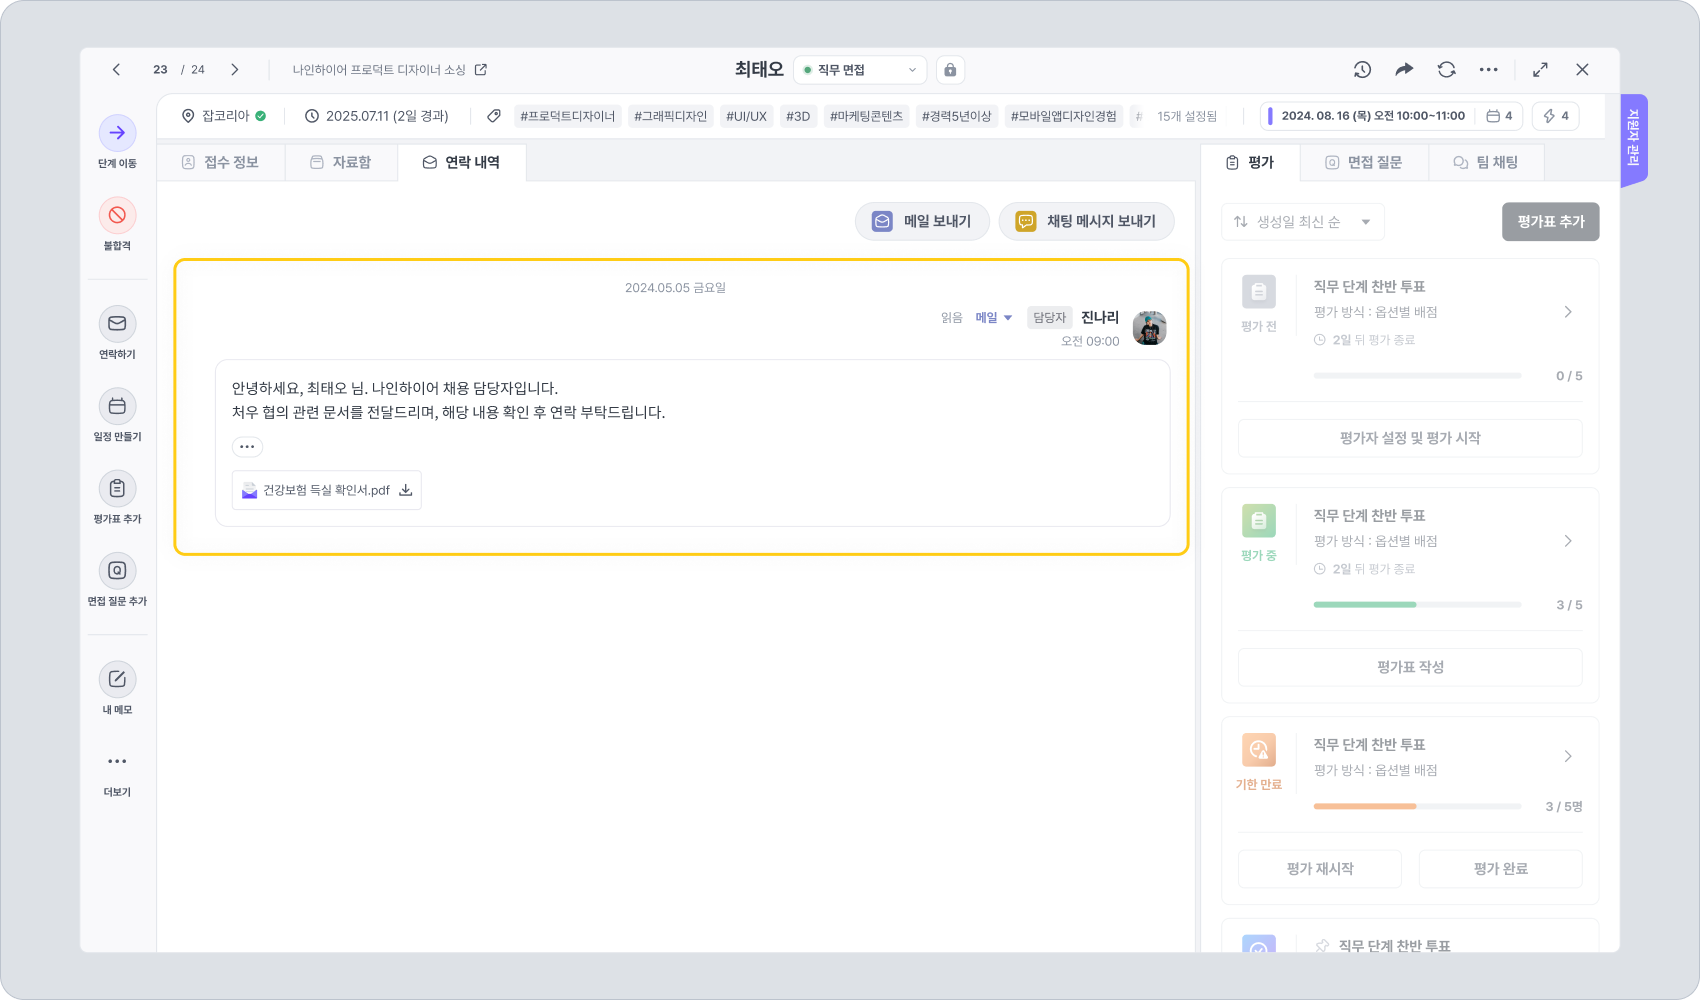Click the 일정 만들기 calendar icon
This screenshot has height=1000, width=1700.
(117, 406)
